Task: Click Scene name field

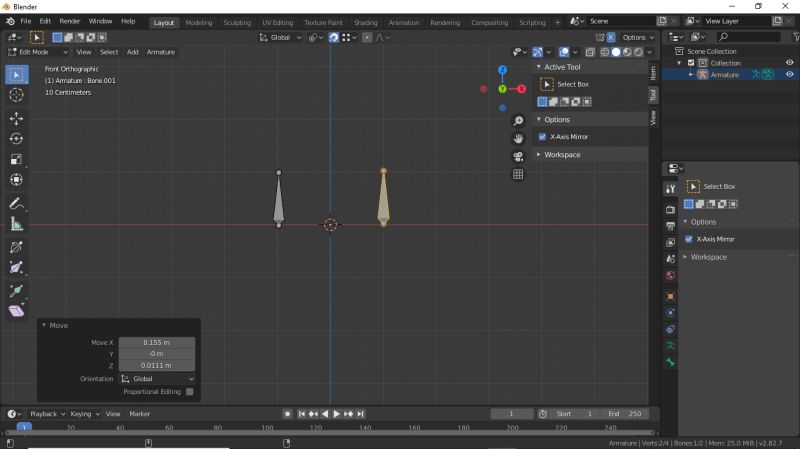Action: 620,21
